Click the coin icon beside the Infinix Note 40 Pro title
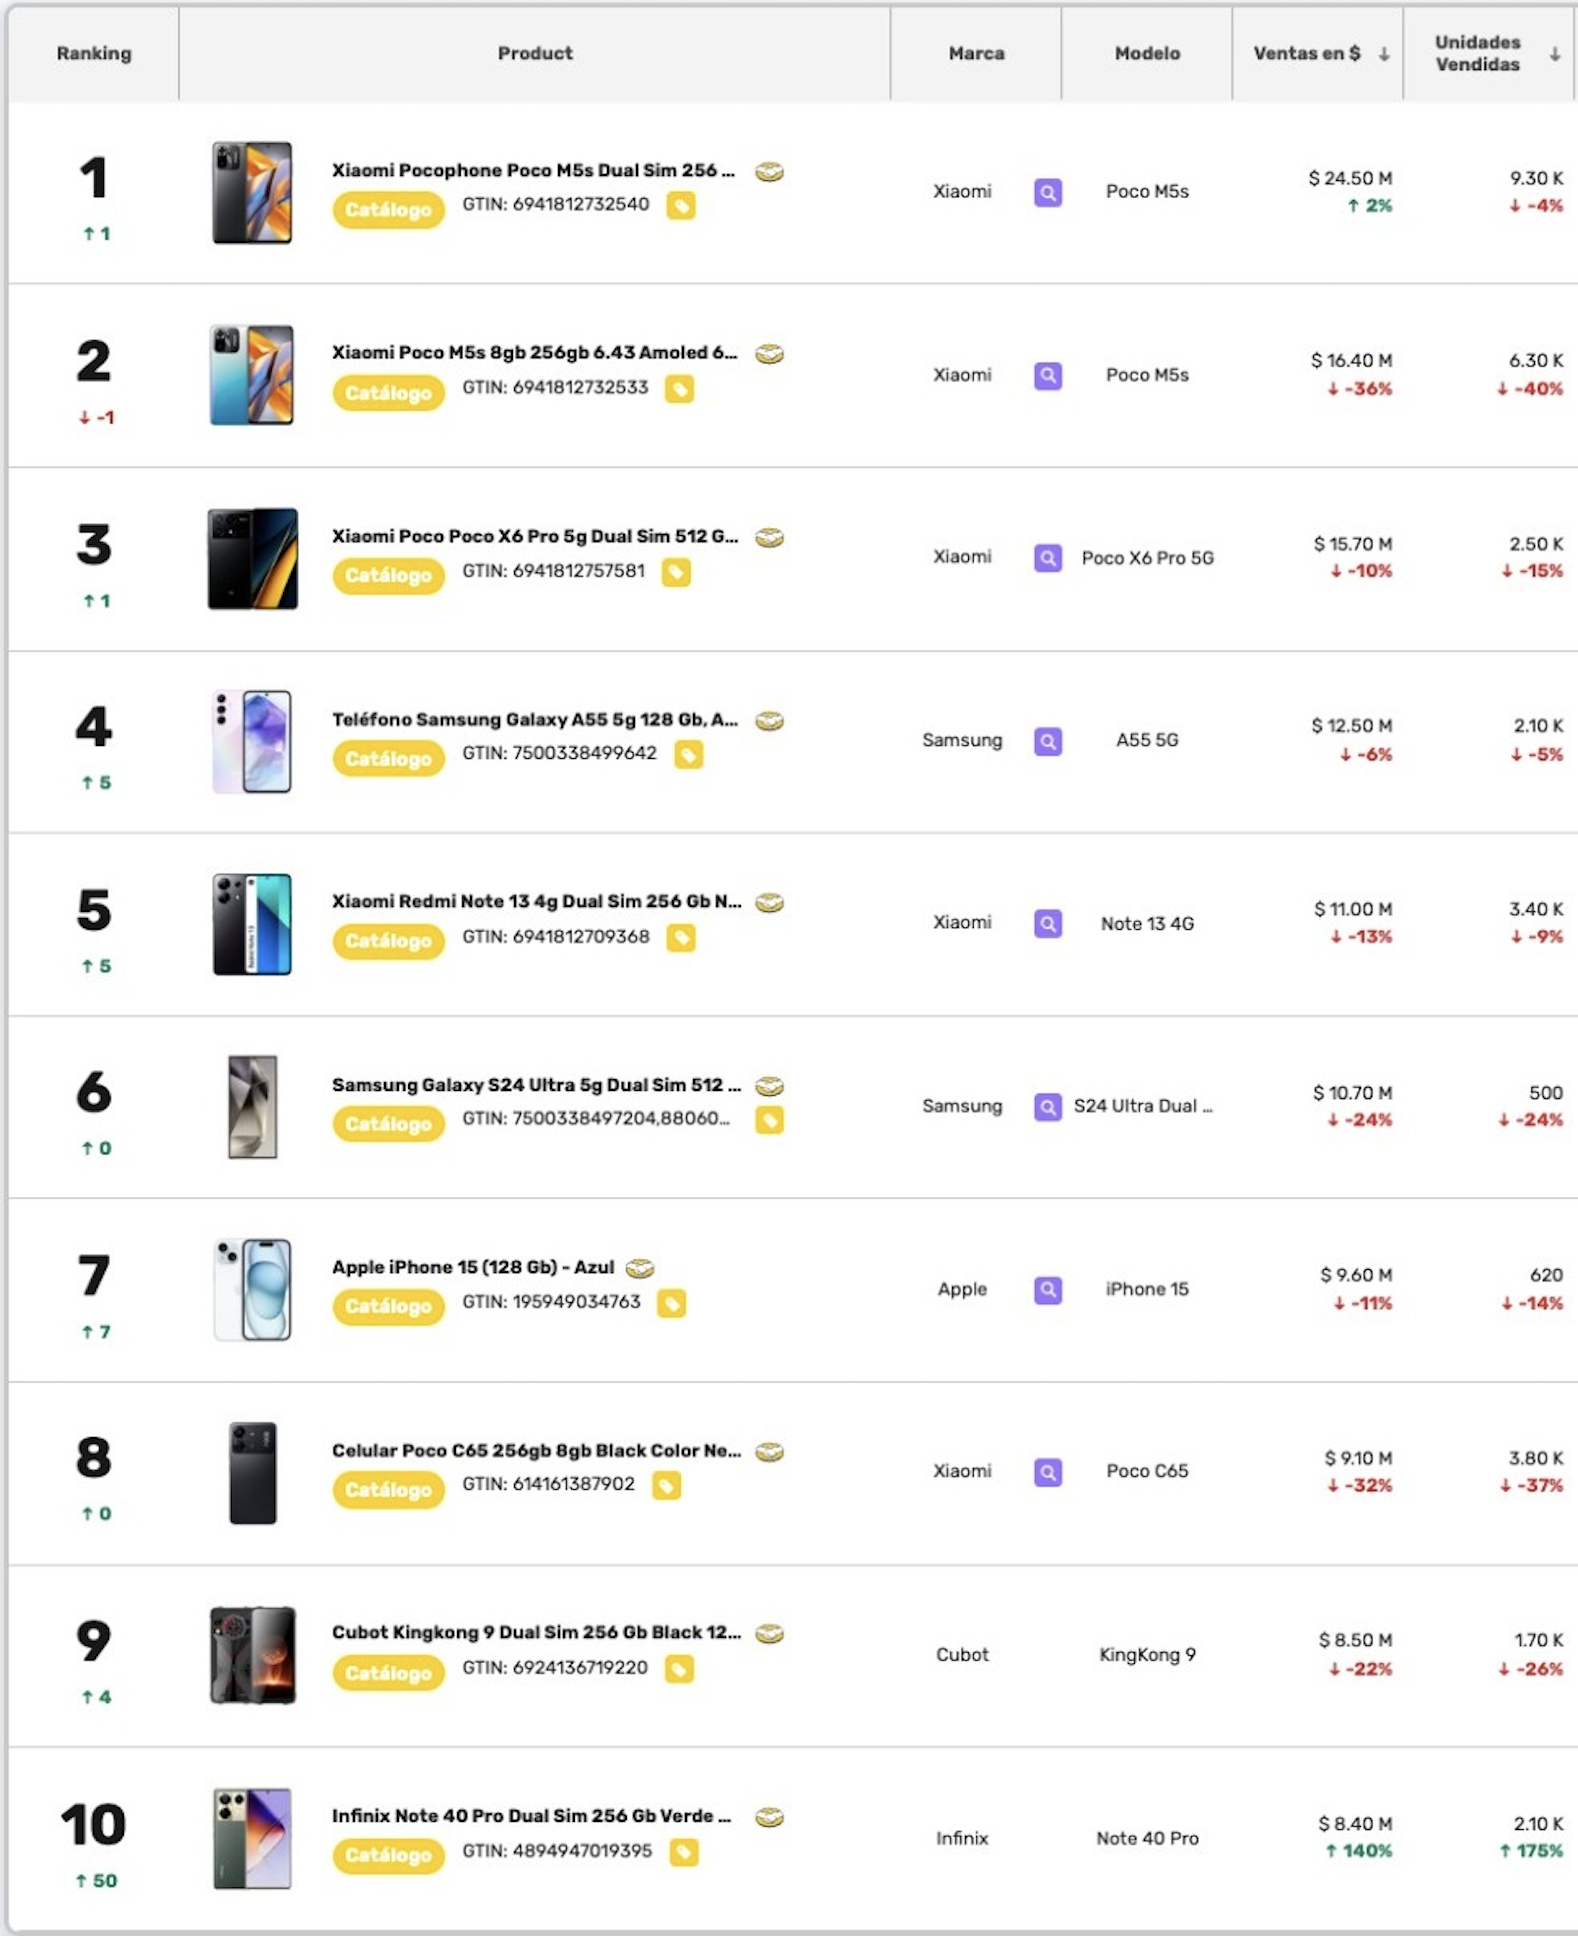This screenshot has width=1578, height=1936. [x=769, y=1817]
